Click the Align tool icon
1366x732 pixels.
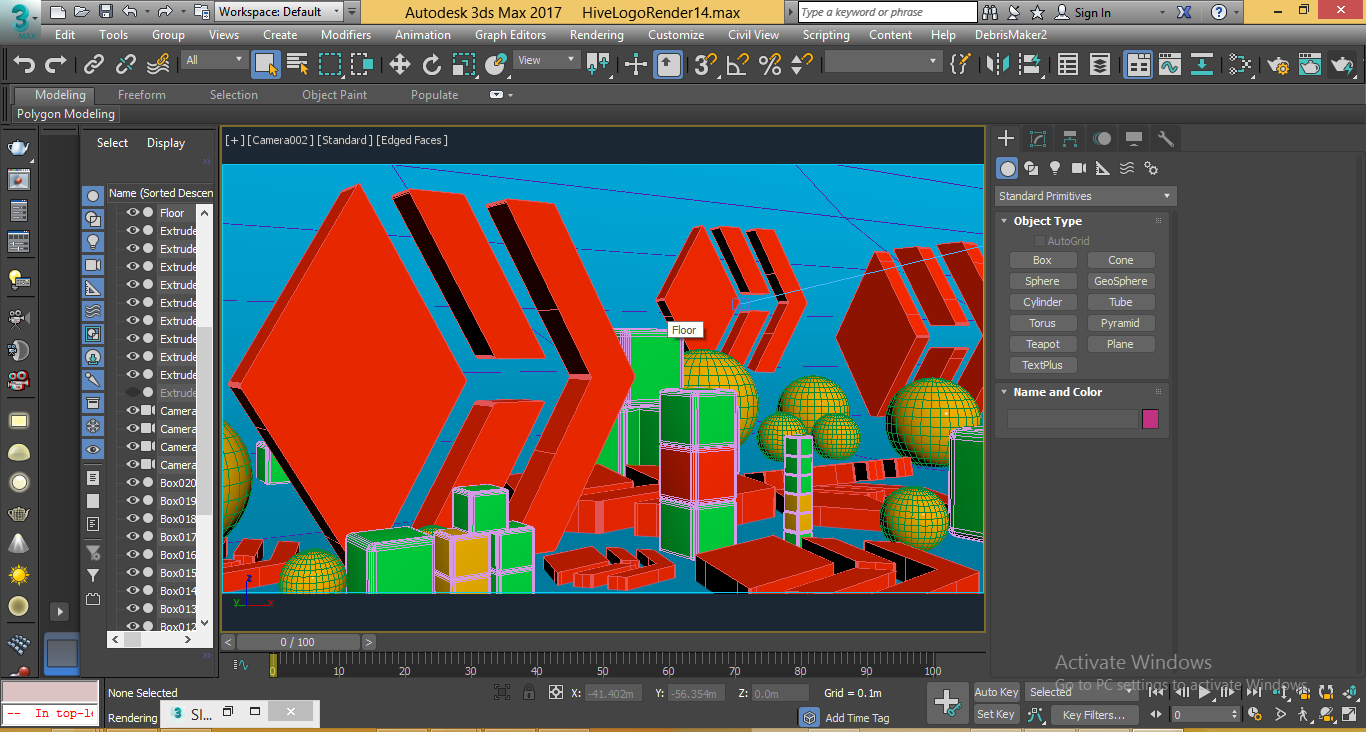pyautogui.click(x=1029, y=65)
